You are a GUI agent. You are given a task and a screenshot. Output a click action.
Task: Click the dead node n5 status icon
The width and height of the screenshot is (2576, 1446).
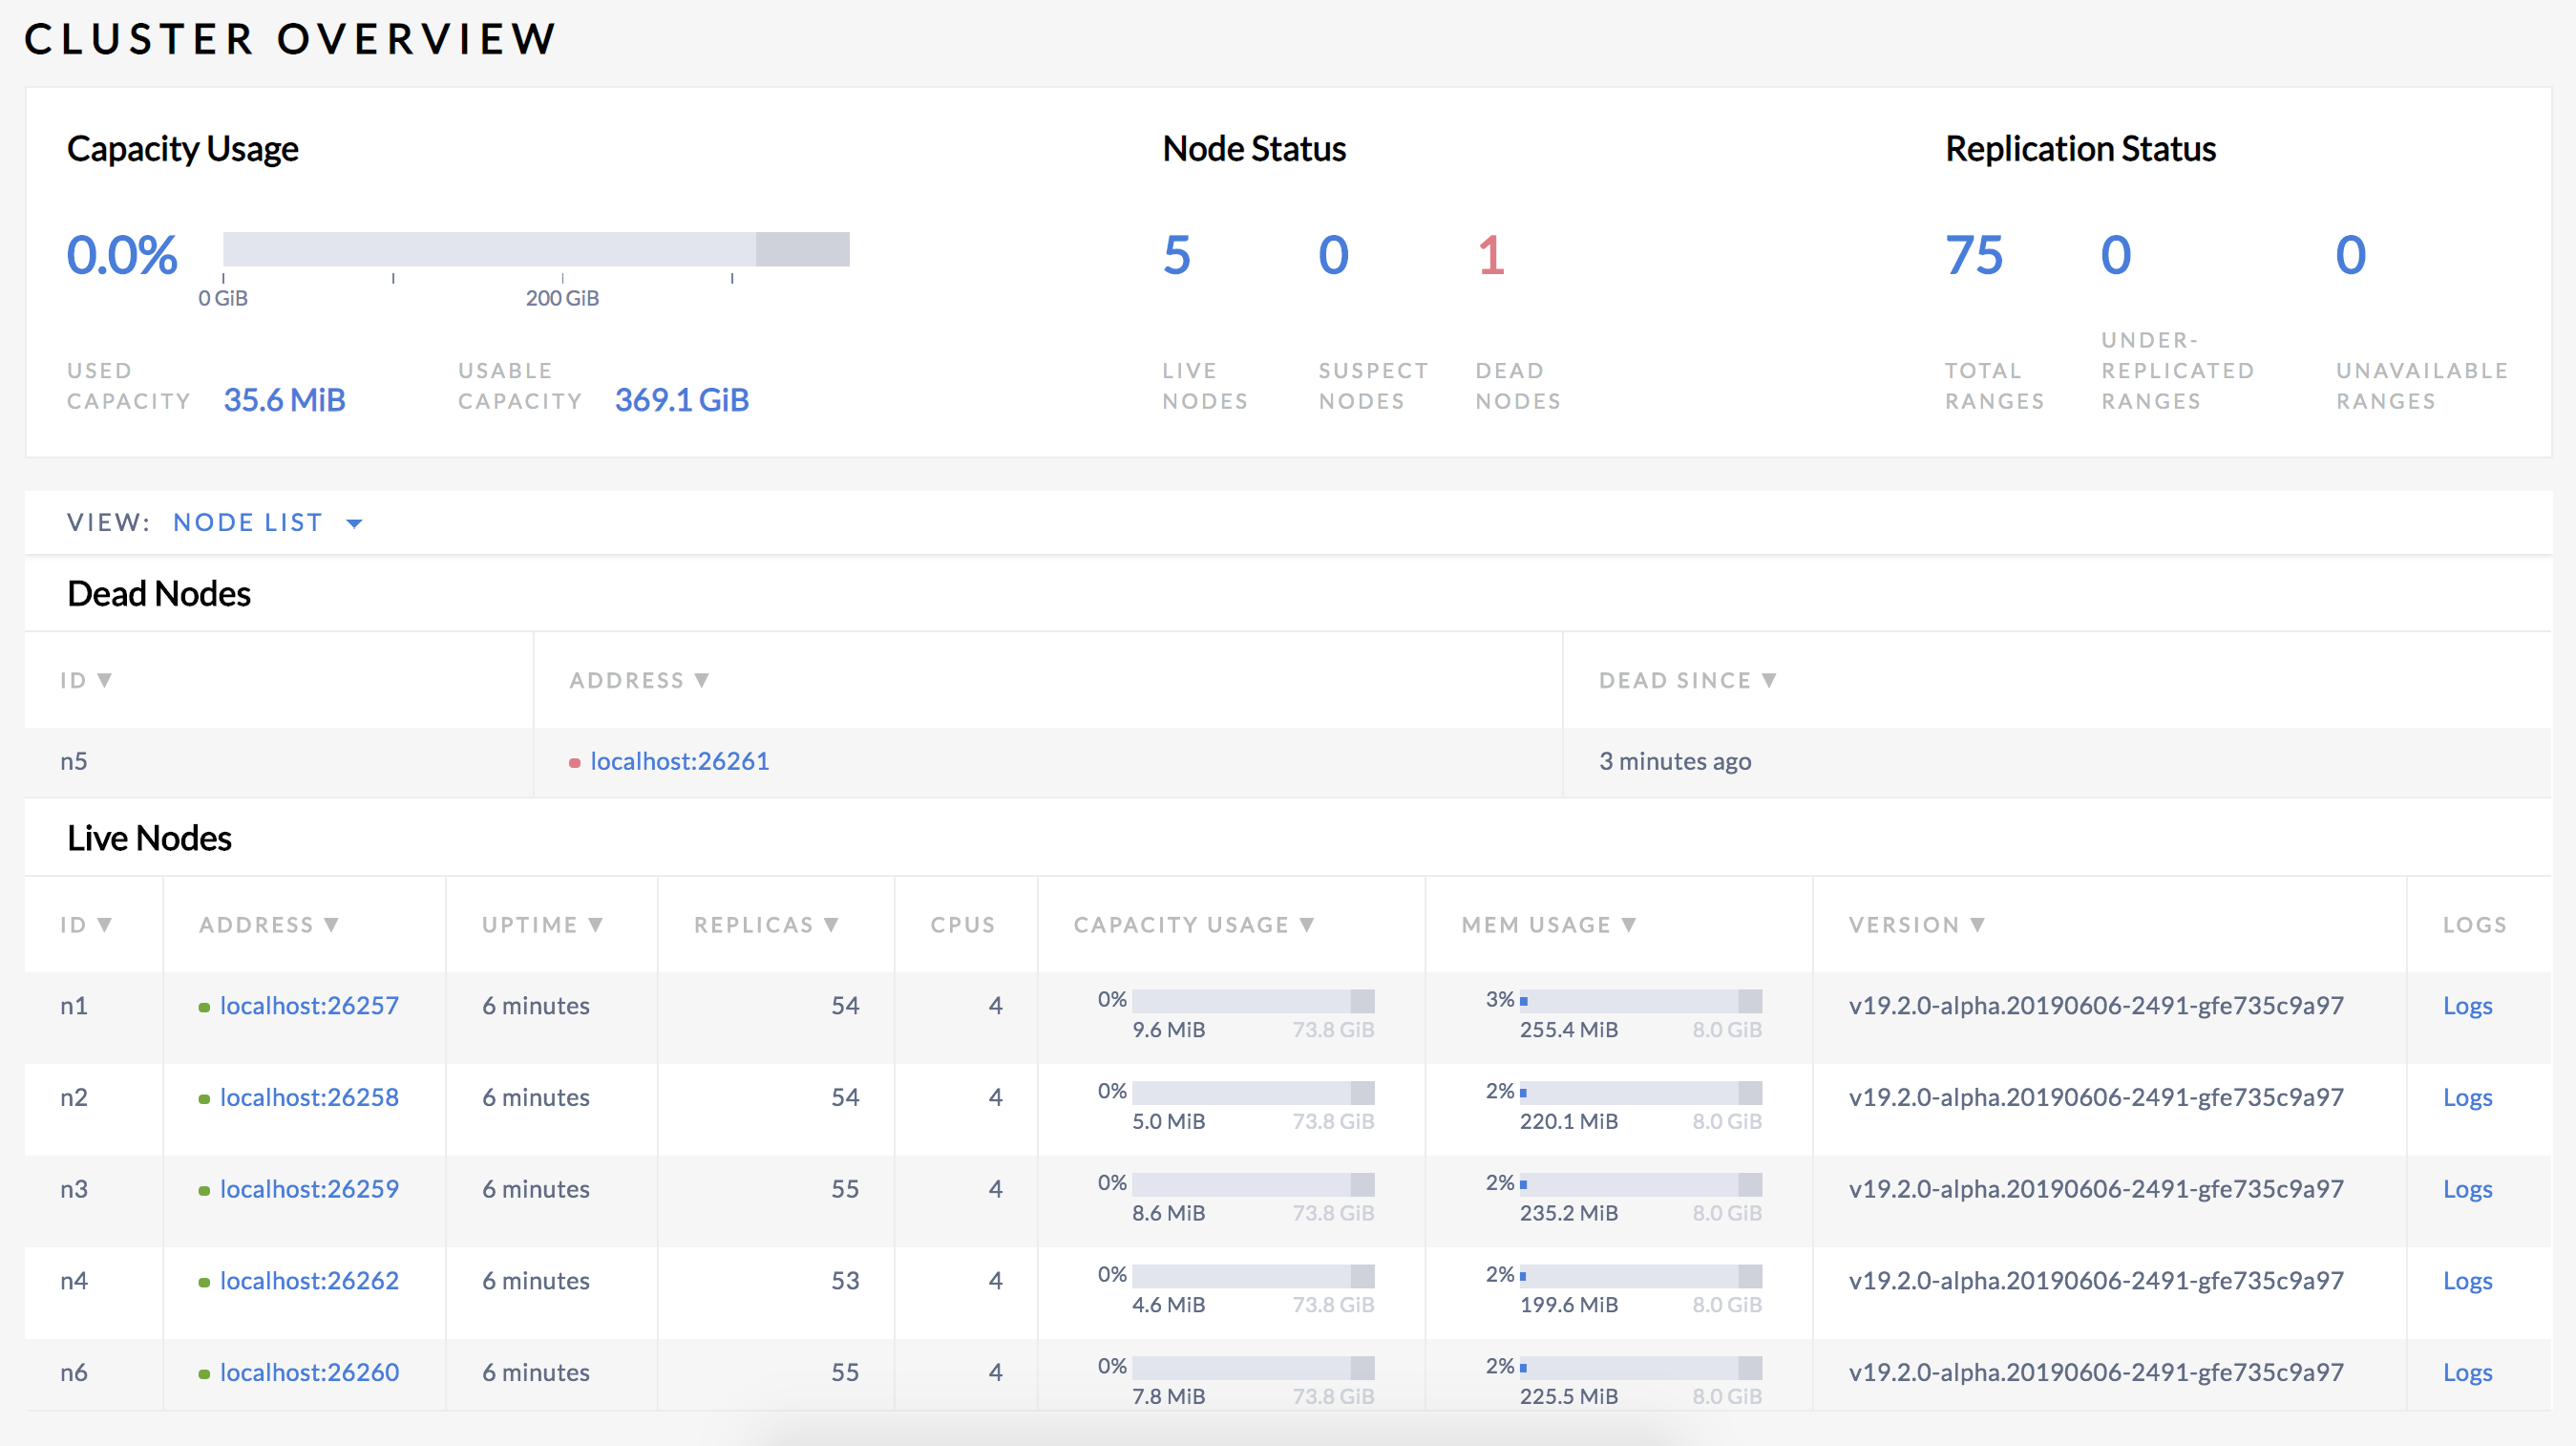point(573,761)
